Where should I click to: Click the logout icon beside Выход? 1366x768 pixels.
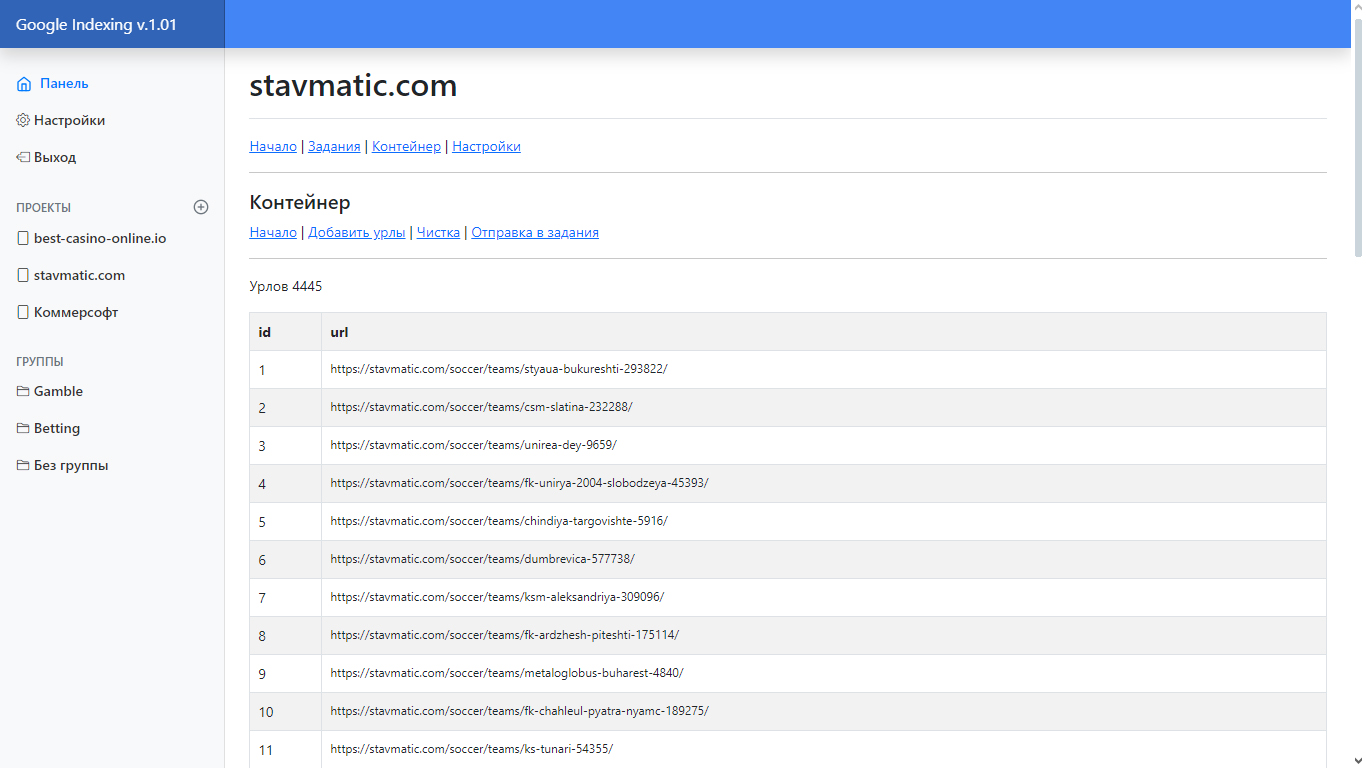point(23,157)
